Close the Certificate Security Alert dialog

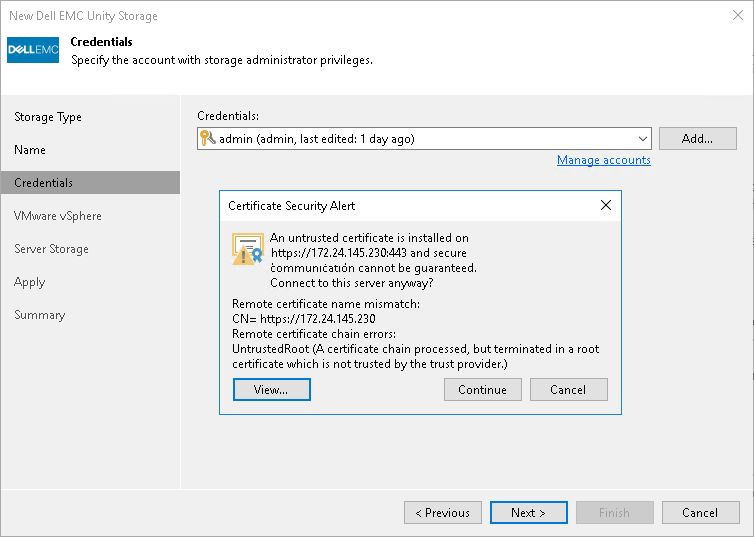point(605,205)
